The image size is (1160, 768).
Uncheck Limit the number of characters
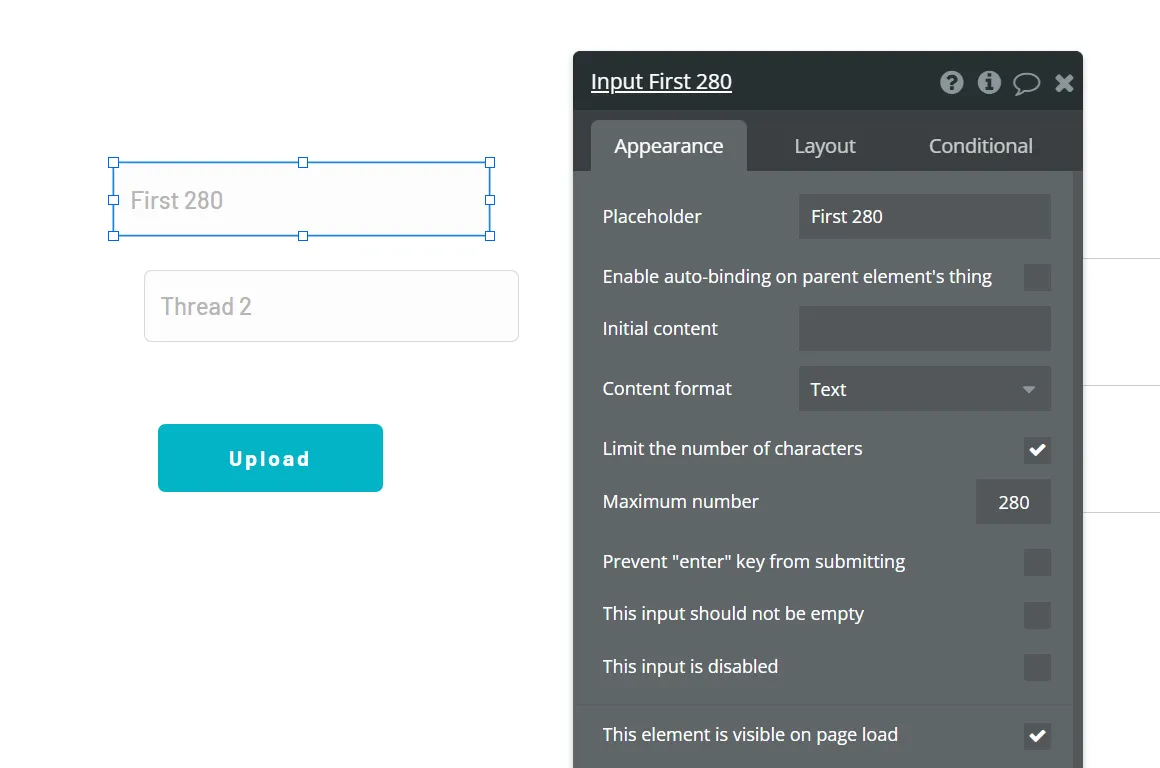[1037, 449]
